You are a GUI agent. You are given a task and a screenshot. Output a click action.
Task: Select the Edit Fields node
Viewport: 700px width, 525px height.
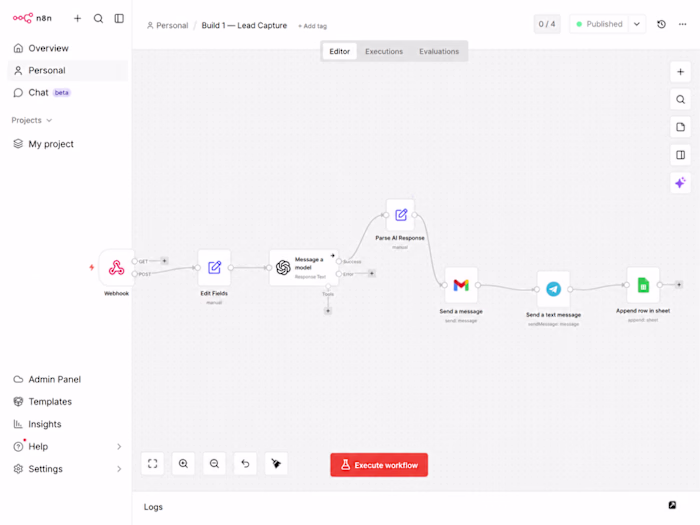[214, 267]
